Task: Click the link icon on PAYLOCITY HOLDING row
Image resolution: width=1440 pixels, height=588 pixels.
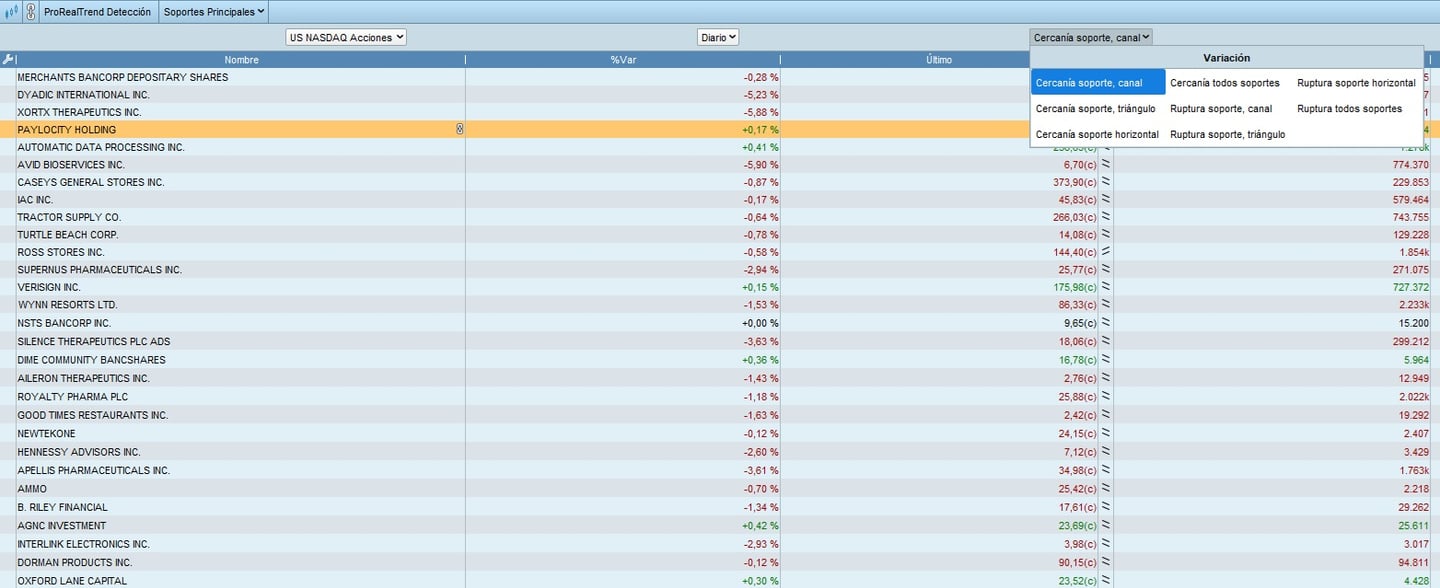Action: pos(459,129)
